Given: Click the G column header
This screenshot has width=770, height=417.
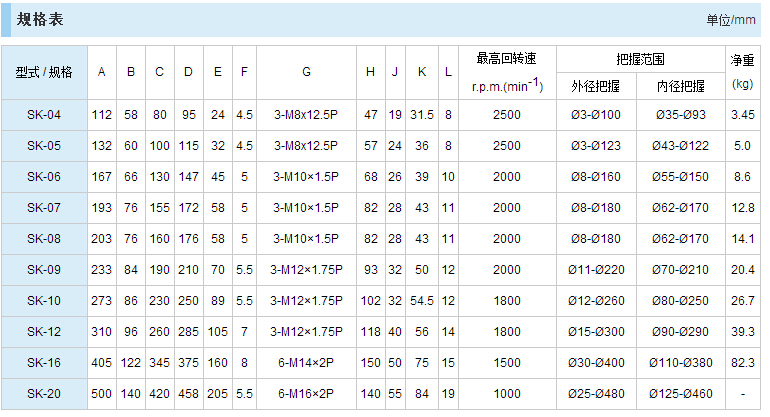Looking at the screenshot, I should click(307, 72).
